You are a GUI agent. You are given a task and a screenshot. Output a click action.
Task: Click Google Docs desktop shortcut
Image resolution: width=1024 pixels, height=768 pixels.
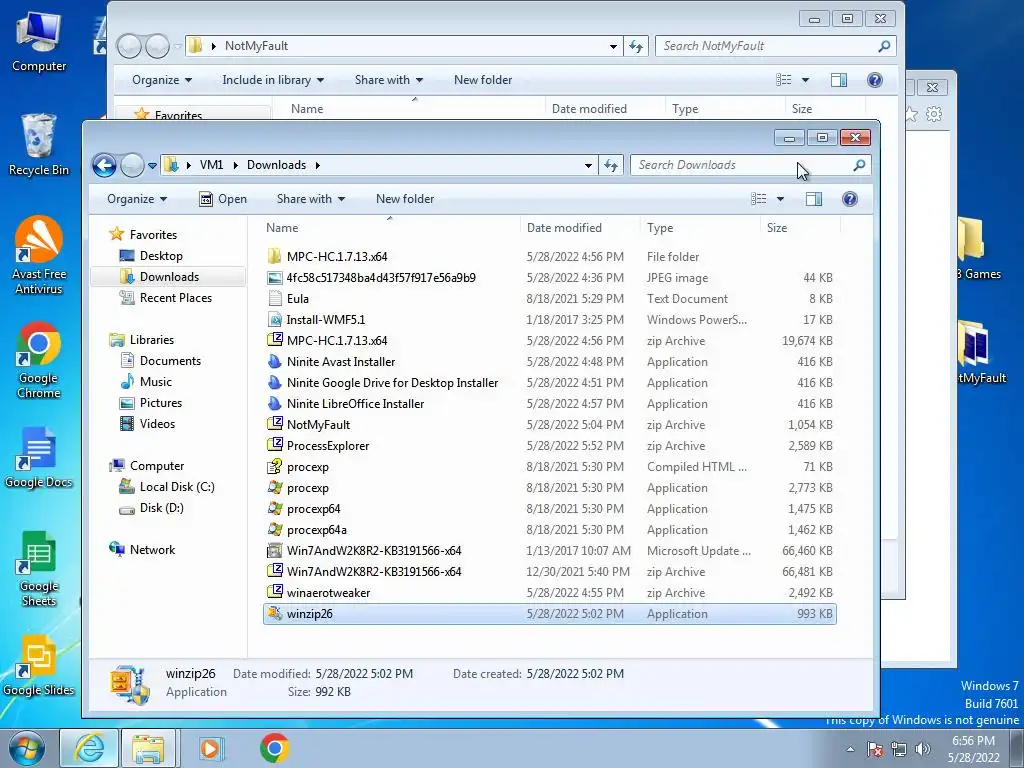(x=39, y=457)
